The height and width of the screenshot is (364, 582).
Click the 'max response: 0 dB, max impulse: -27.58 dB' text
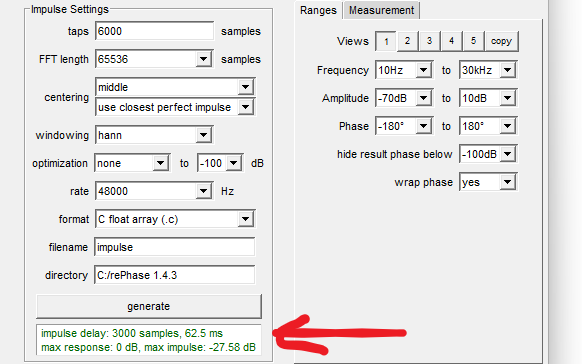pos(148,348)
